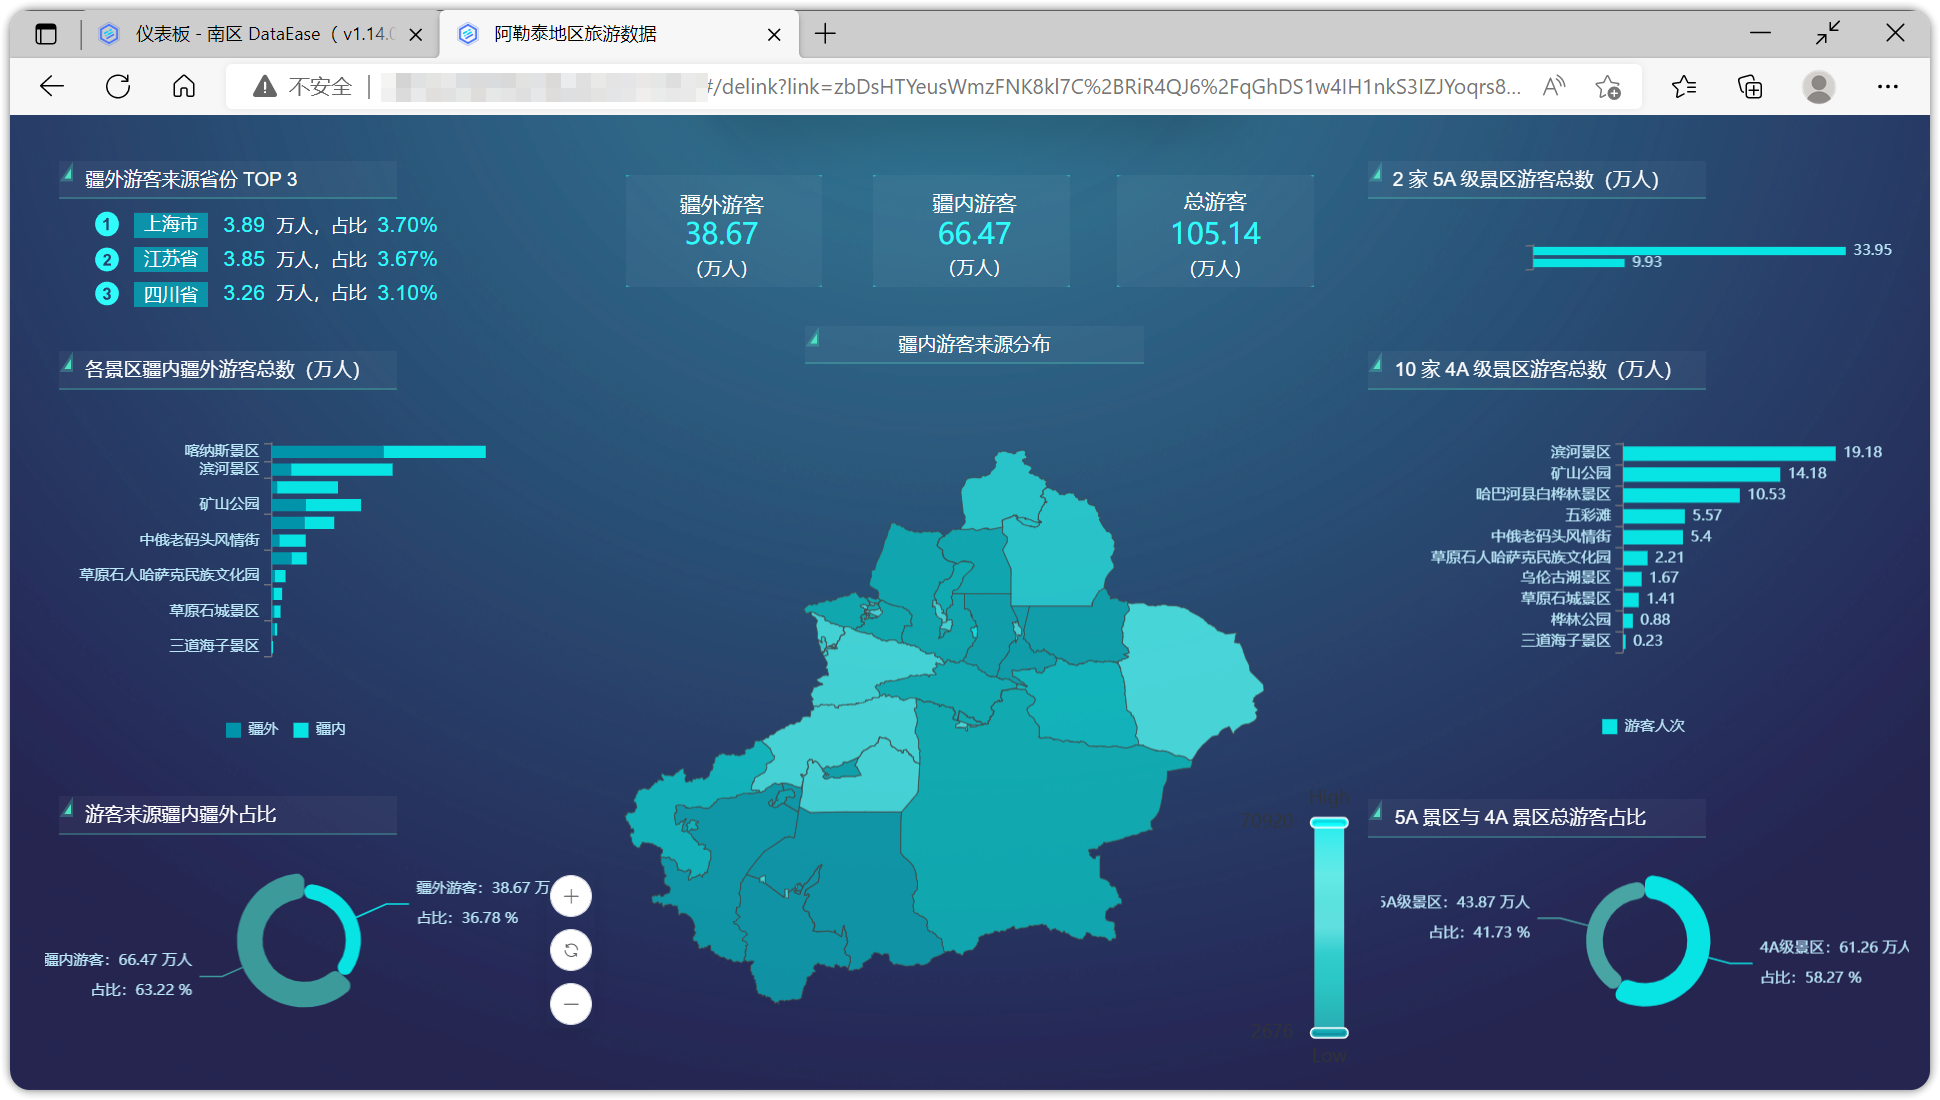Click the not secure warning icon
Image resolution: width=1940 pixels, height=1100 pixels.
pyautogui.click(x=265, y=87)
